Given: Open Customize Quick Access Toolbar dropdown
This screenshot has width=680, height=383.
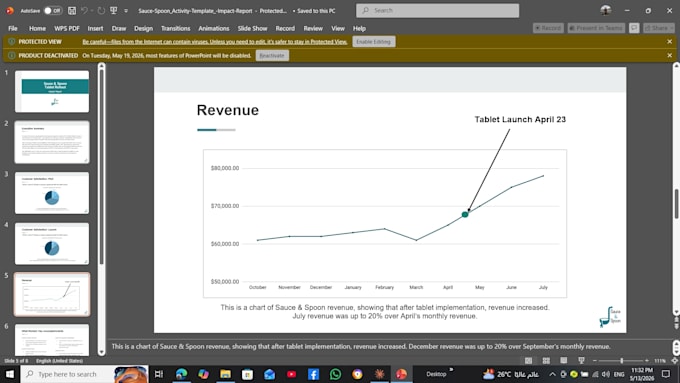Looking at the screenshot, I should (x=126, y=10).
